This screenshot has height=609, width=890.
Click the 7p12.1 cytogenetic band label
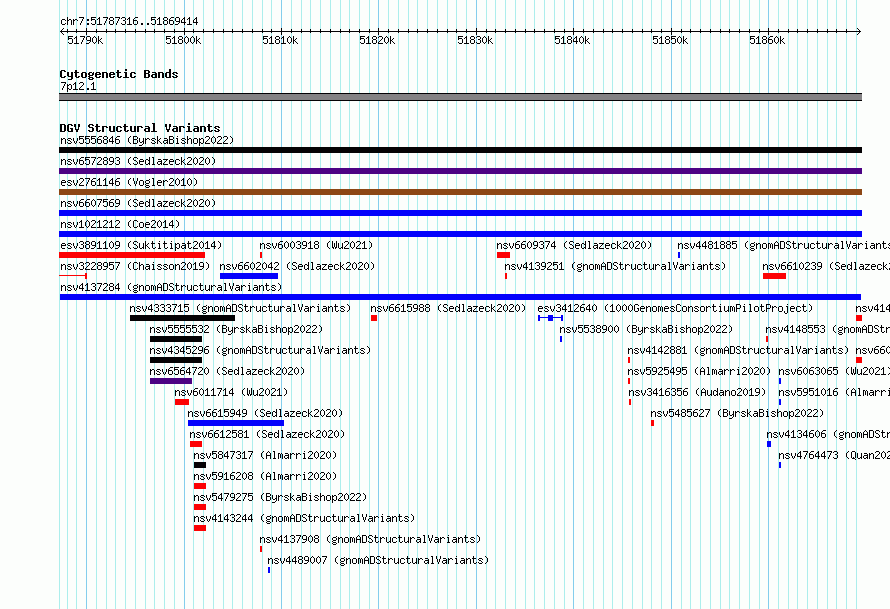click(78, 86)
